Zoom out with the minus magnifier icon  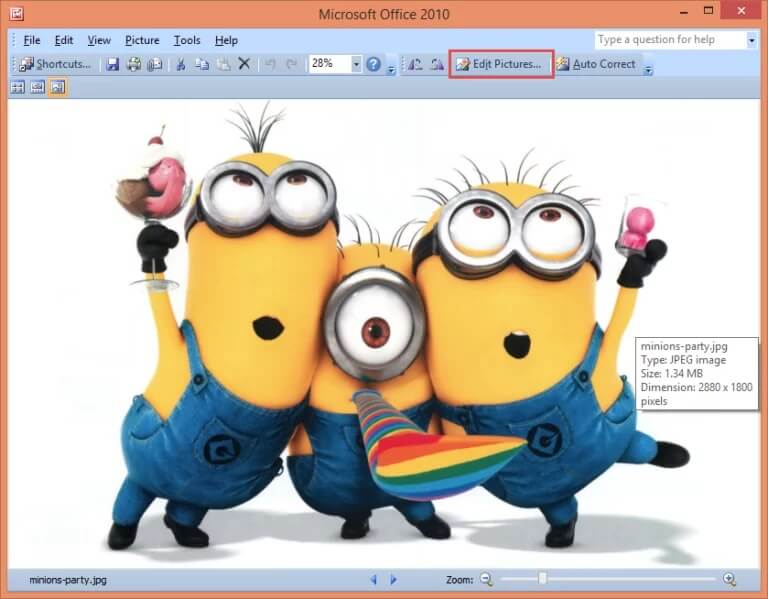pyautogui.click(x=486, y=579)
